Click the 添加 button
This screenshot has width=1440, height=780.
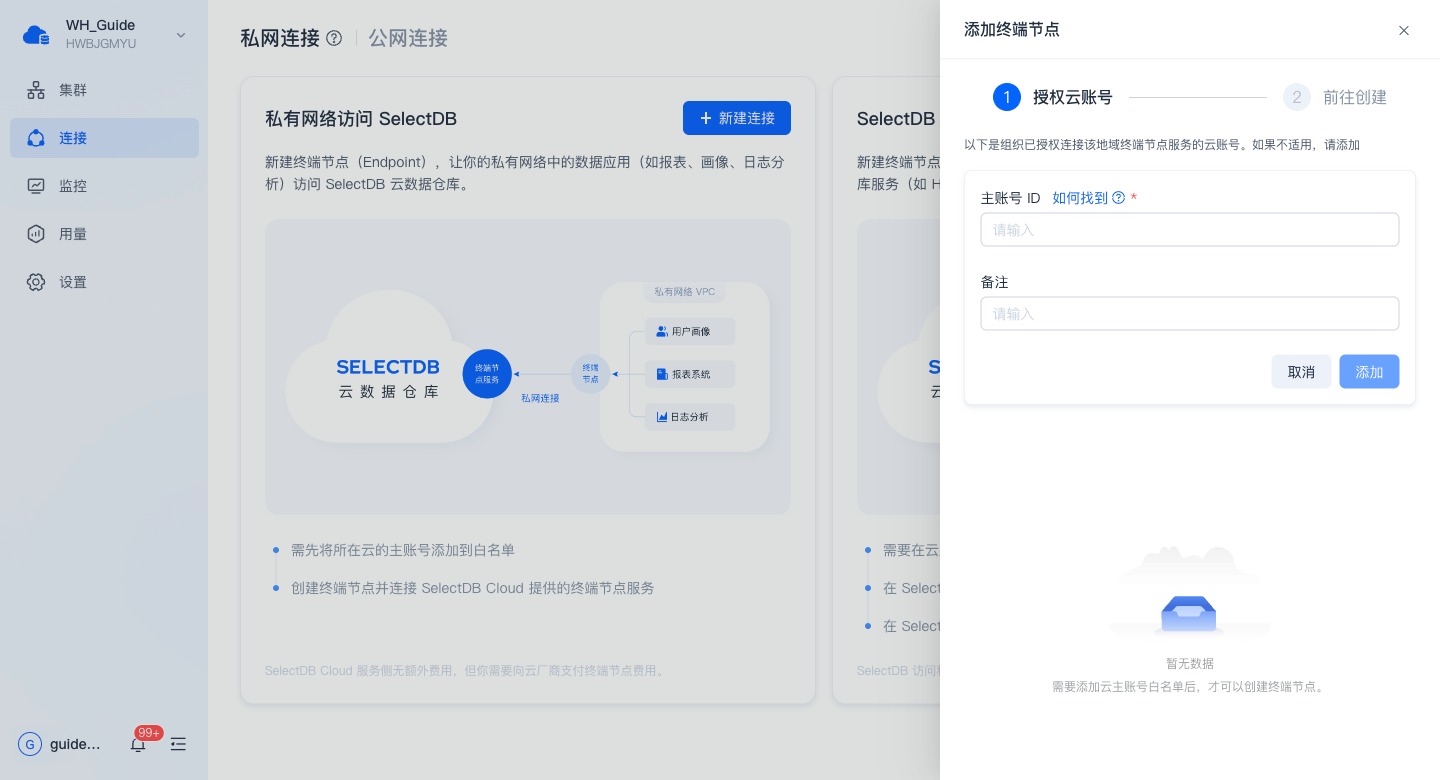coord(1369,372)
